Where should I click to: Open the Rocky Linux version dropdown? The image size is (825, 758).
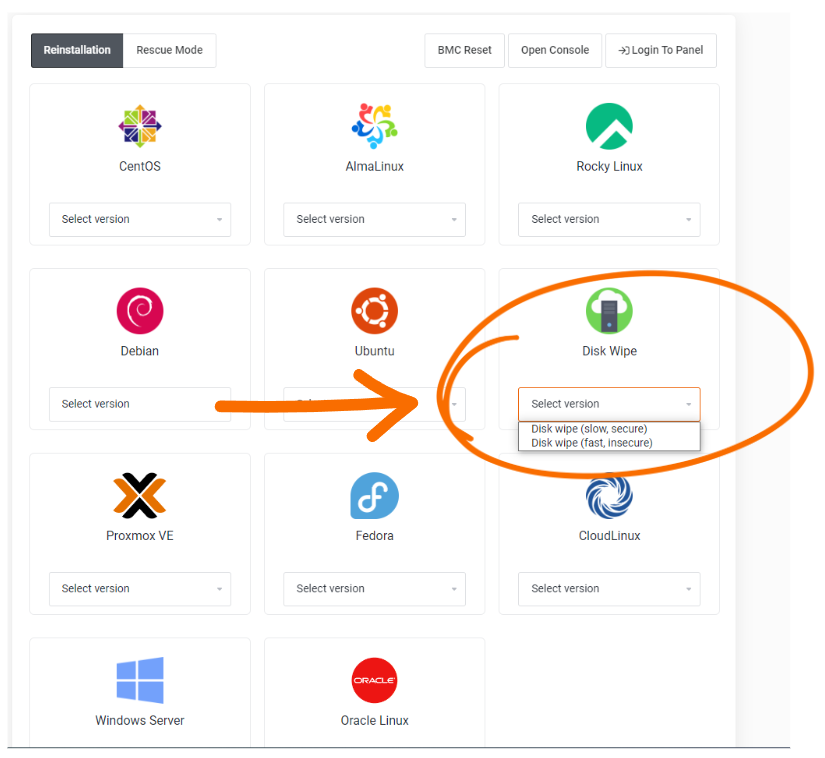tap(609, 219)
